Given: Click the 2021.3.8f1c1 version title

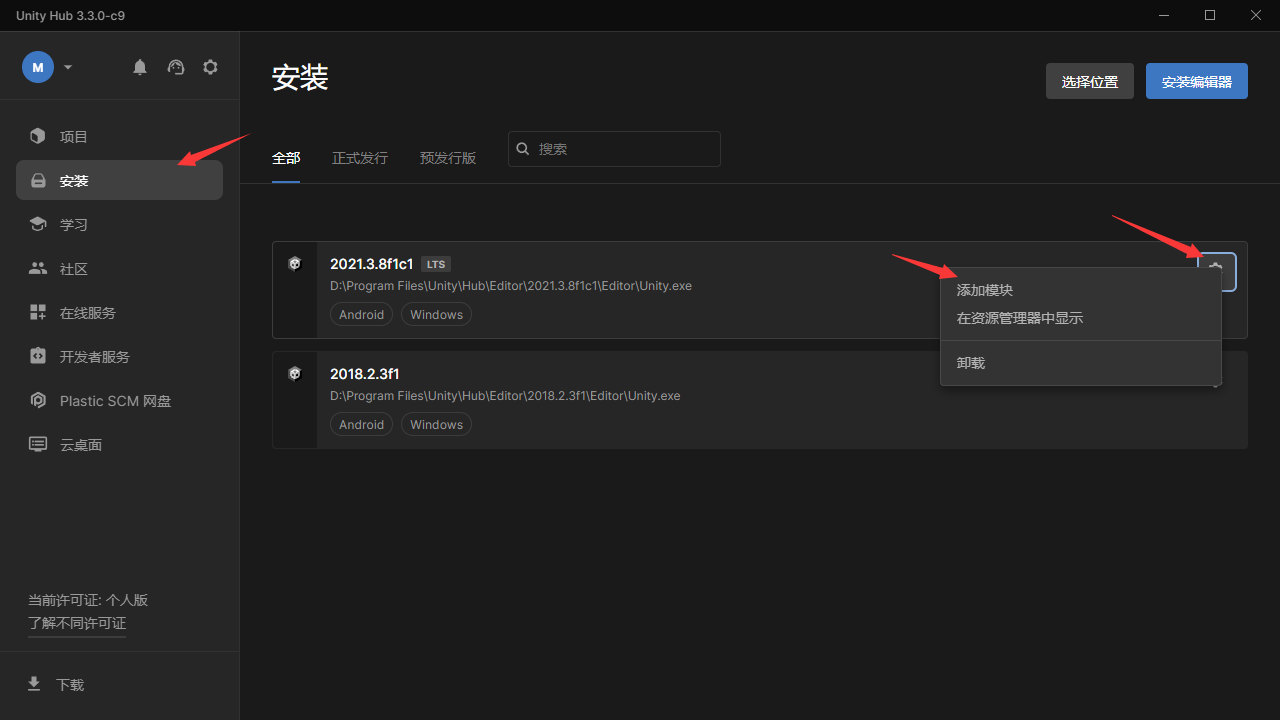Looking at the screenshot, I should pos(372,264).
